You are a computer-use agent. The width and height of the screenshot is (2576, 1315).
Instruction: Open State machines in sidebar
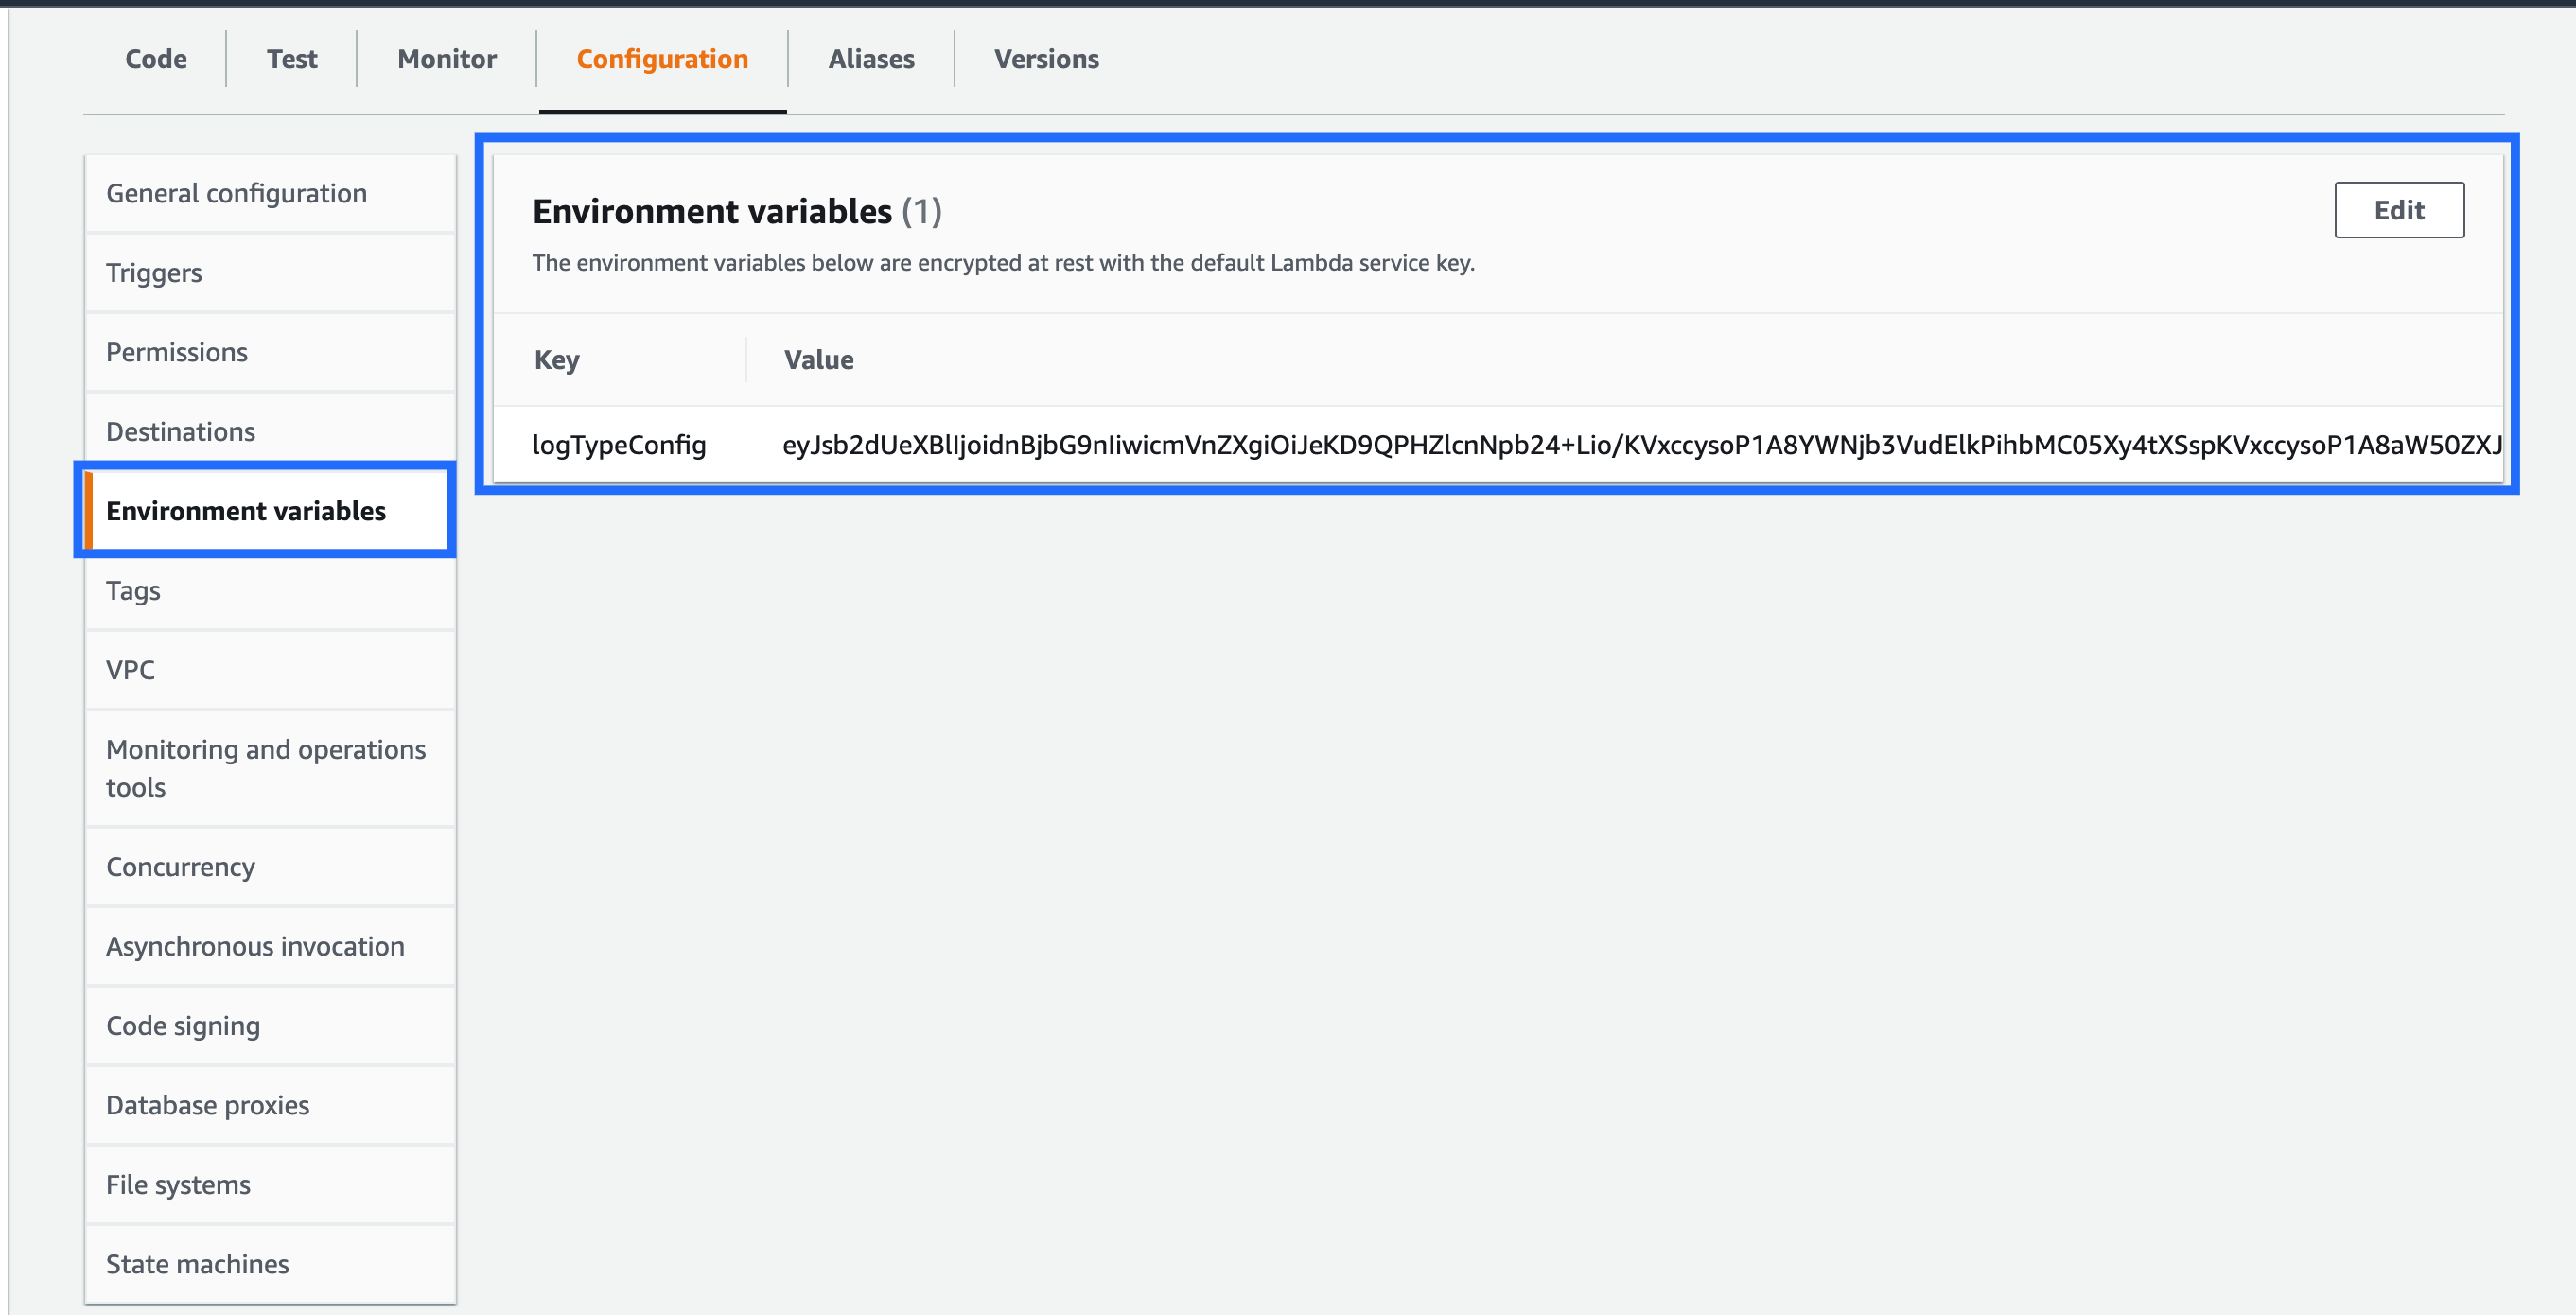pyautogui.click(x=198, y=1264)
